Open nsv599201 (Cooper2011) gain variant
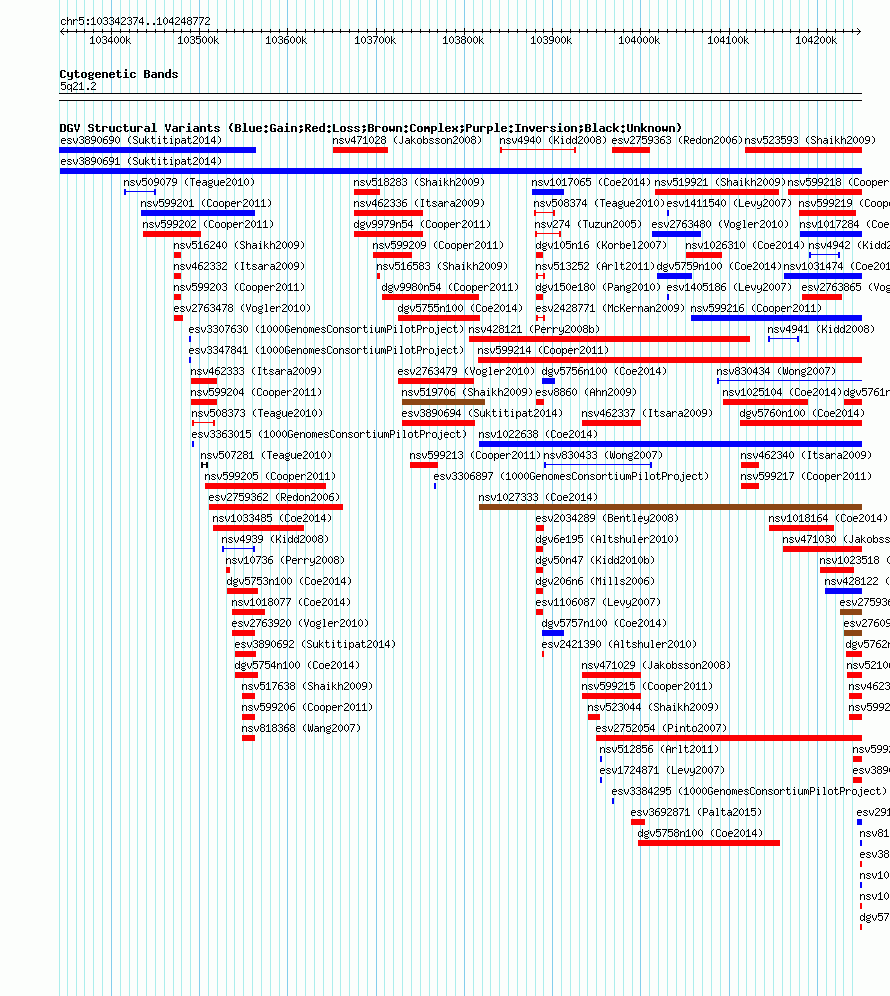890x996 pixels. (x=198, y=213)
